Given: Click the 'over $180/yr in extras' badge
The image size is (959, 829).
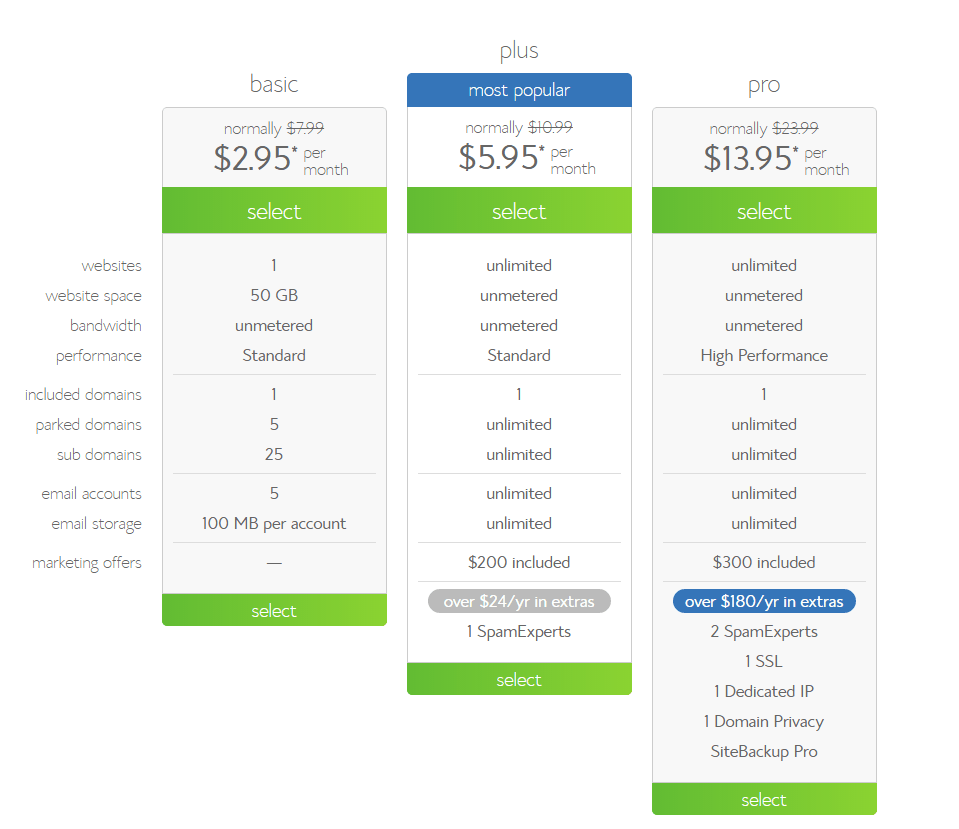Looking at the screenshot, I should click(x=764, y=601).
